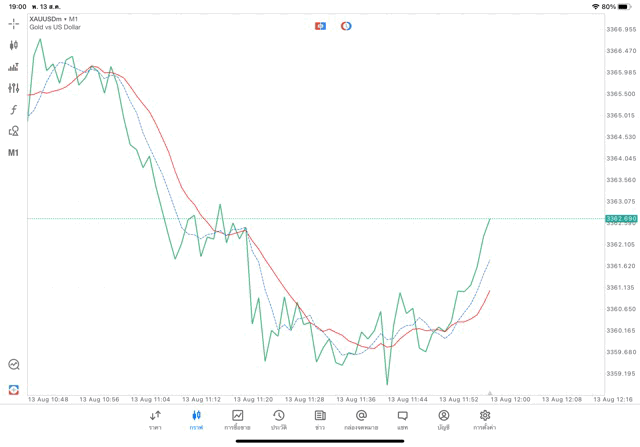640x447 pixels.
Task: Toggle the red-blue one-click trading panel icon
Action: coord(320,26)
